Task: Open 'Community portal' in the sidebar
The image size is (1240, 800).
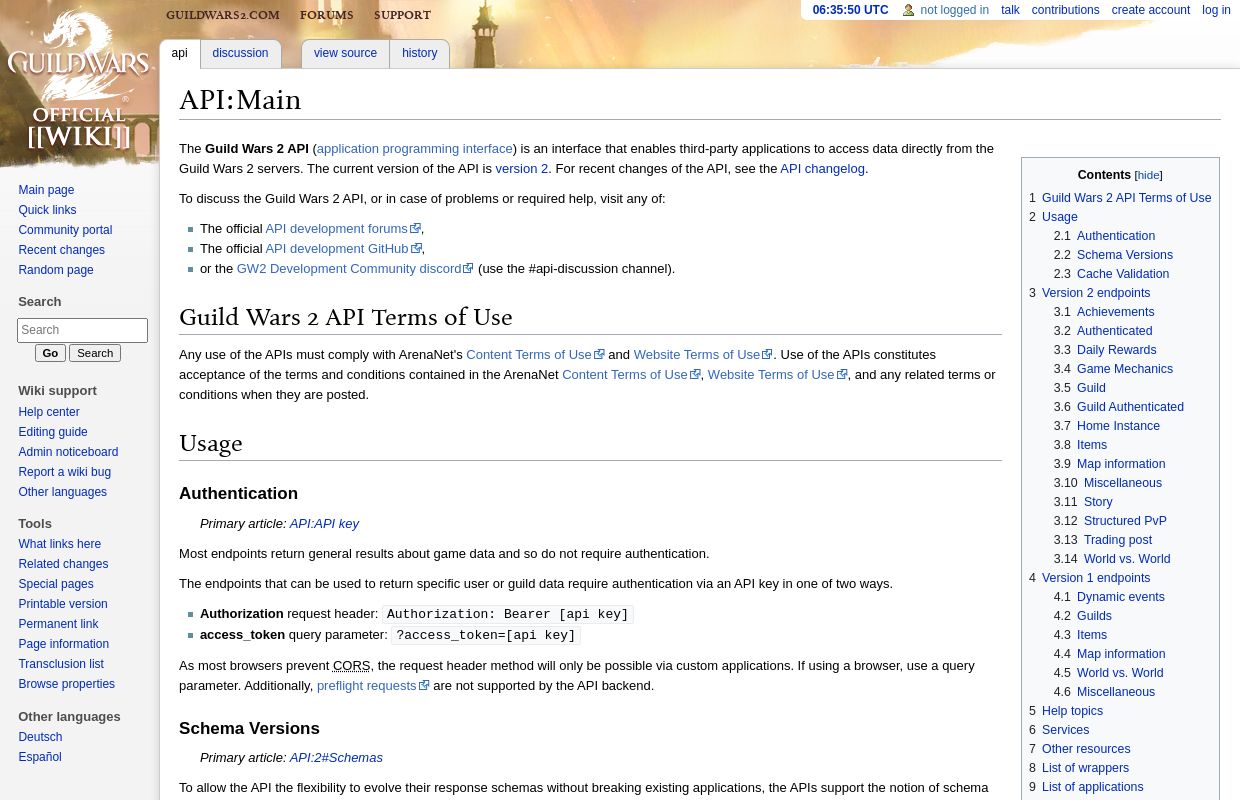Action: click(x=65, y=230)
